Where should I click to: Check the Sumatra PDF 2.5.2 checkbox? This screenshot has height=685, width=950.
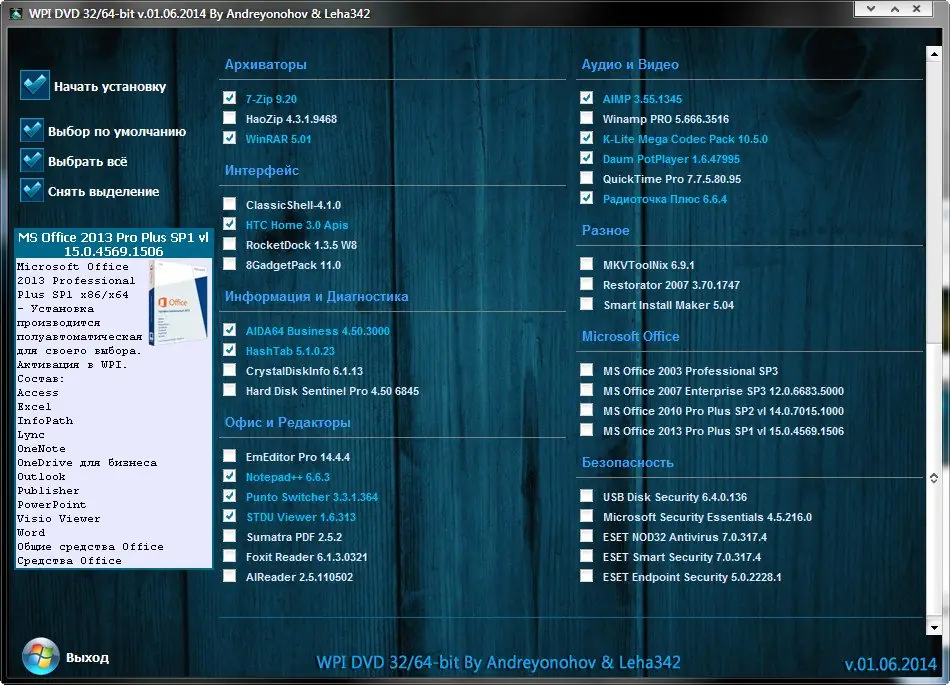click(x=230, y=535)
